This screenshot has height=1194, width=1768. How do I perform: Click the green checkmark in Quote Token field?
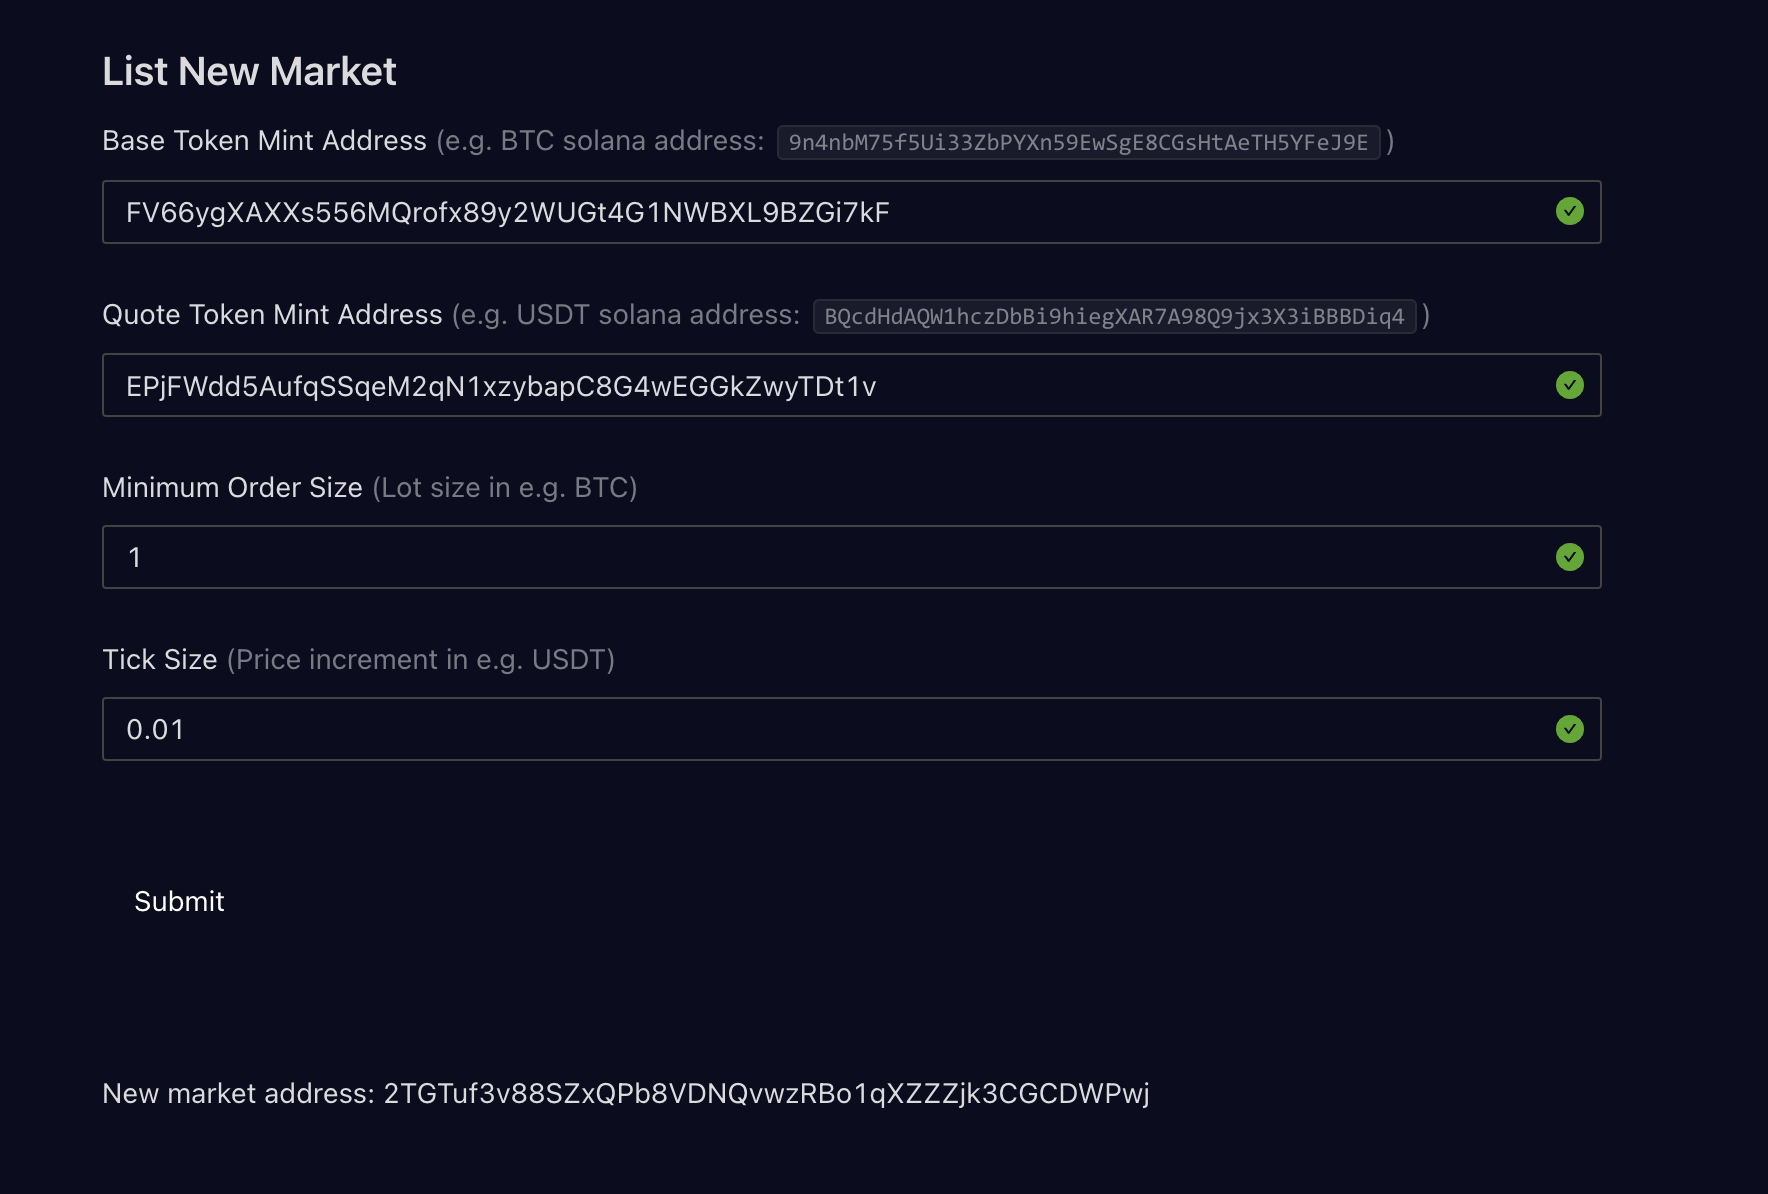click(x=1570, y=385)
